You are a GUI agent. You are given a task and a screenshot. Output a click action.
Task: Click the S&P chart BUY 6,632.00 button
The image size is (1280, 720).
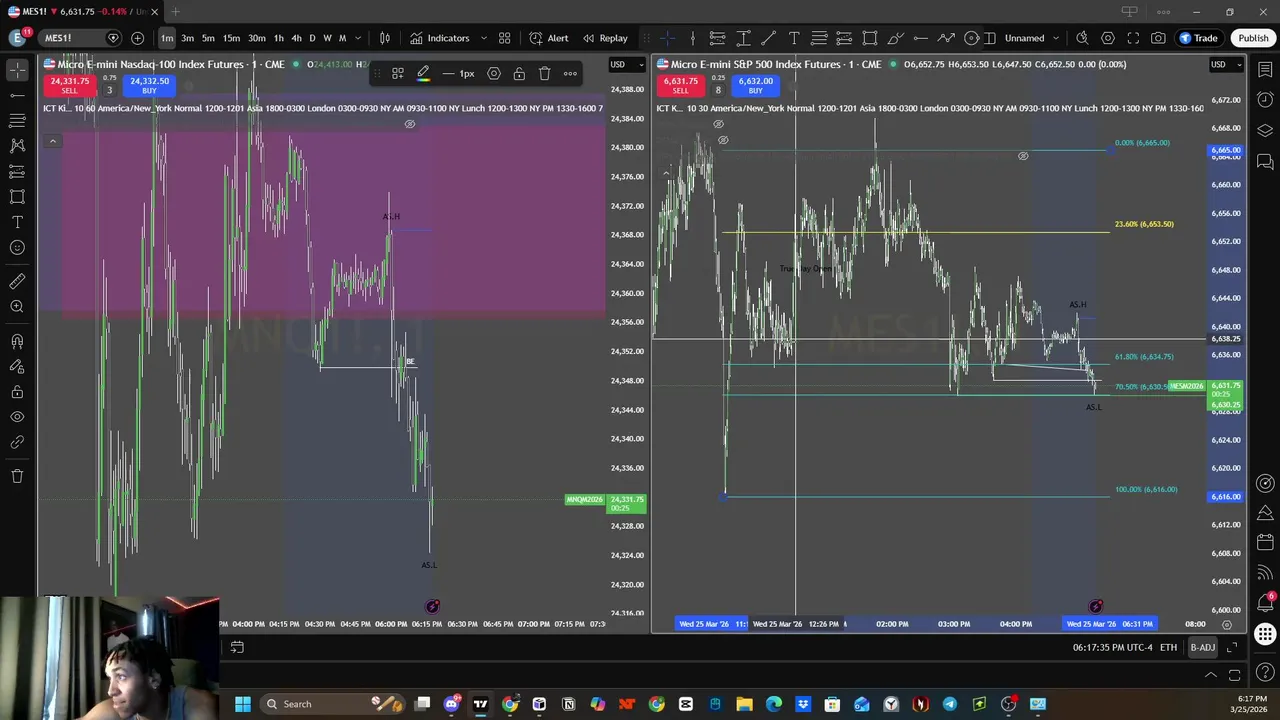755,85
